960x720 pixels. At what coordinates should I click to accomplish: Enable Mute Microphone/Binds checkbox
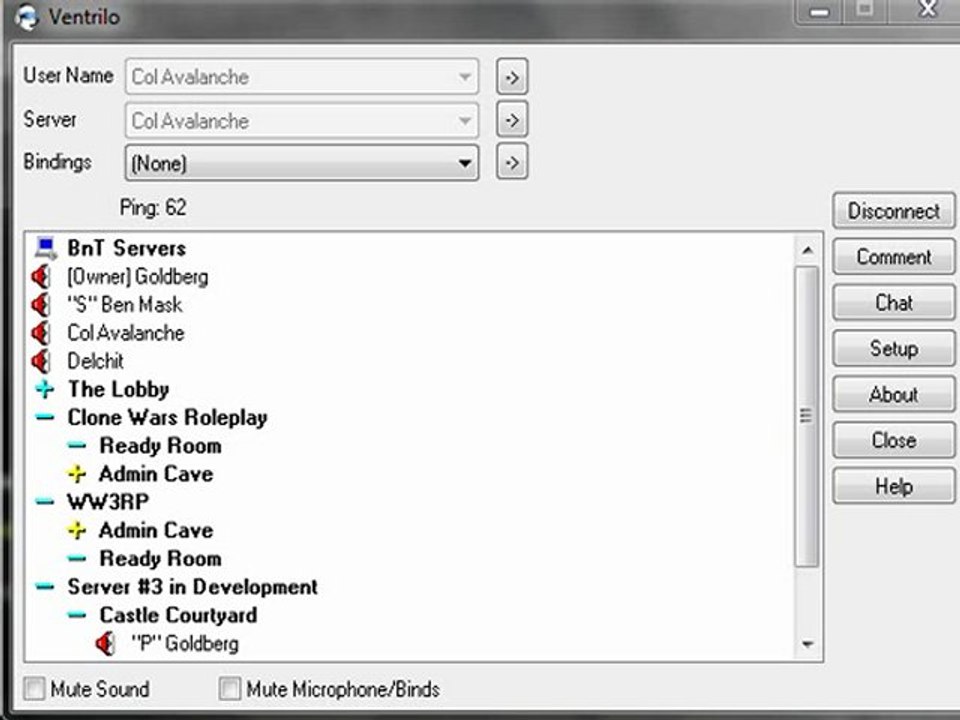pyautogui.click(x=230, y=688)
